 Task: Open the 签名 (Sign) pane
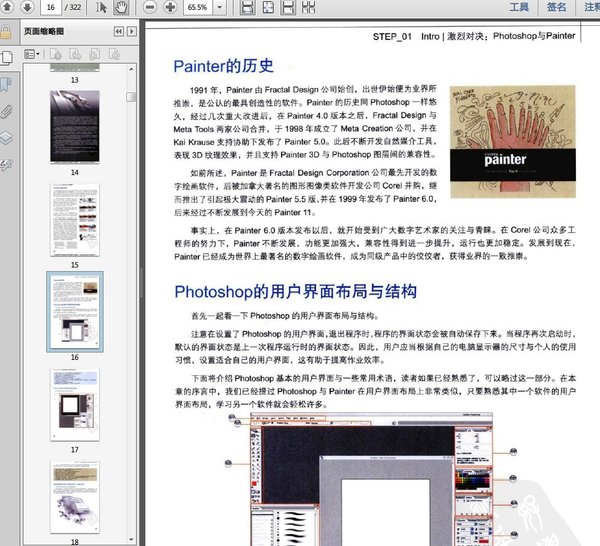click(556, 7)
